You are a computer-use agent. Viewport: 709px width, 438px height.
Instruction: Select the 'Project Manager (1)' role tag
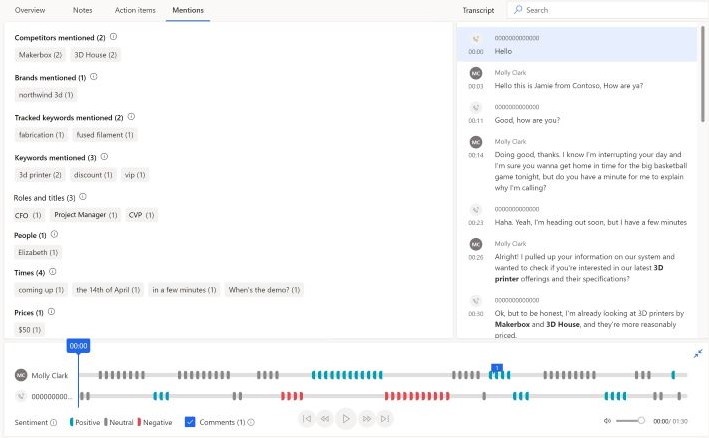click(x=85, y=215)
